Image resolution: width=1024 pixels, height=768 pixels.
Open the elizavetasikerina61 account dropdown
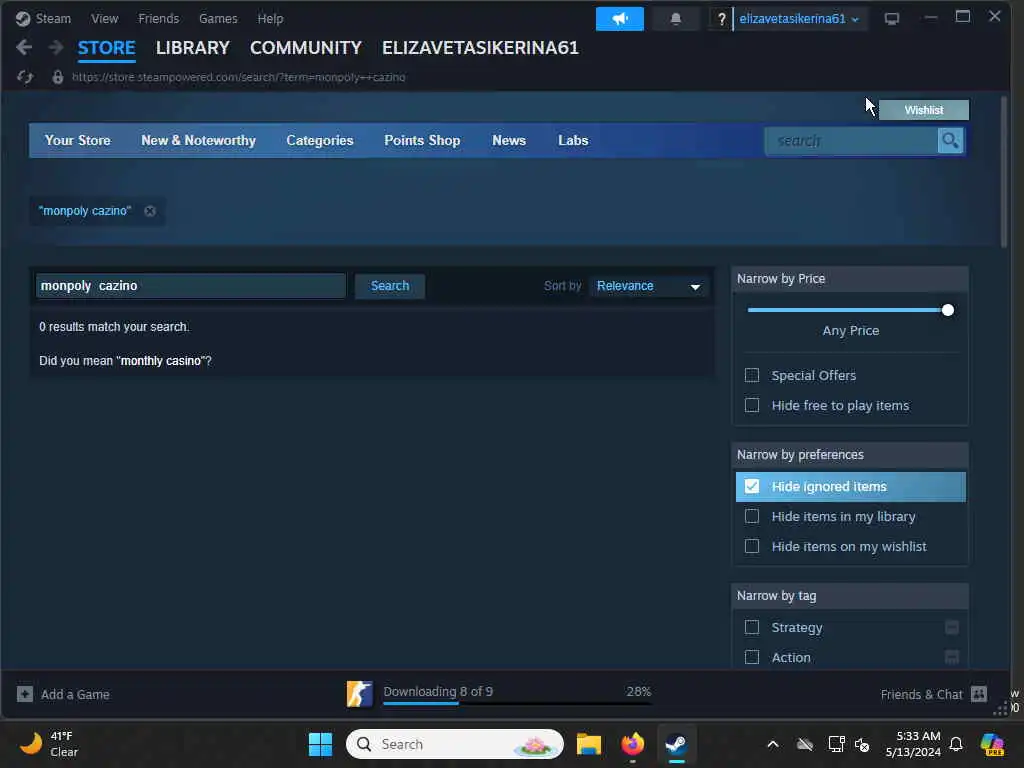point(799,19)
